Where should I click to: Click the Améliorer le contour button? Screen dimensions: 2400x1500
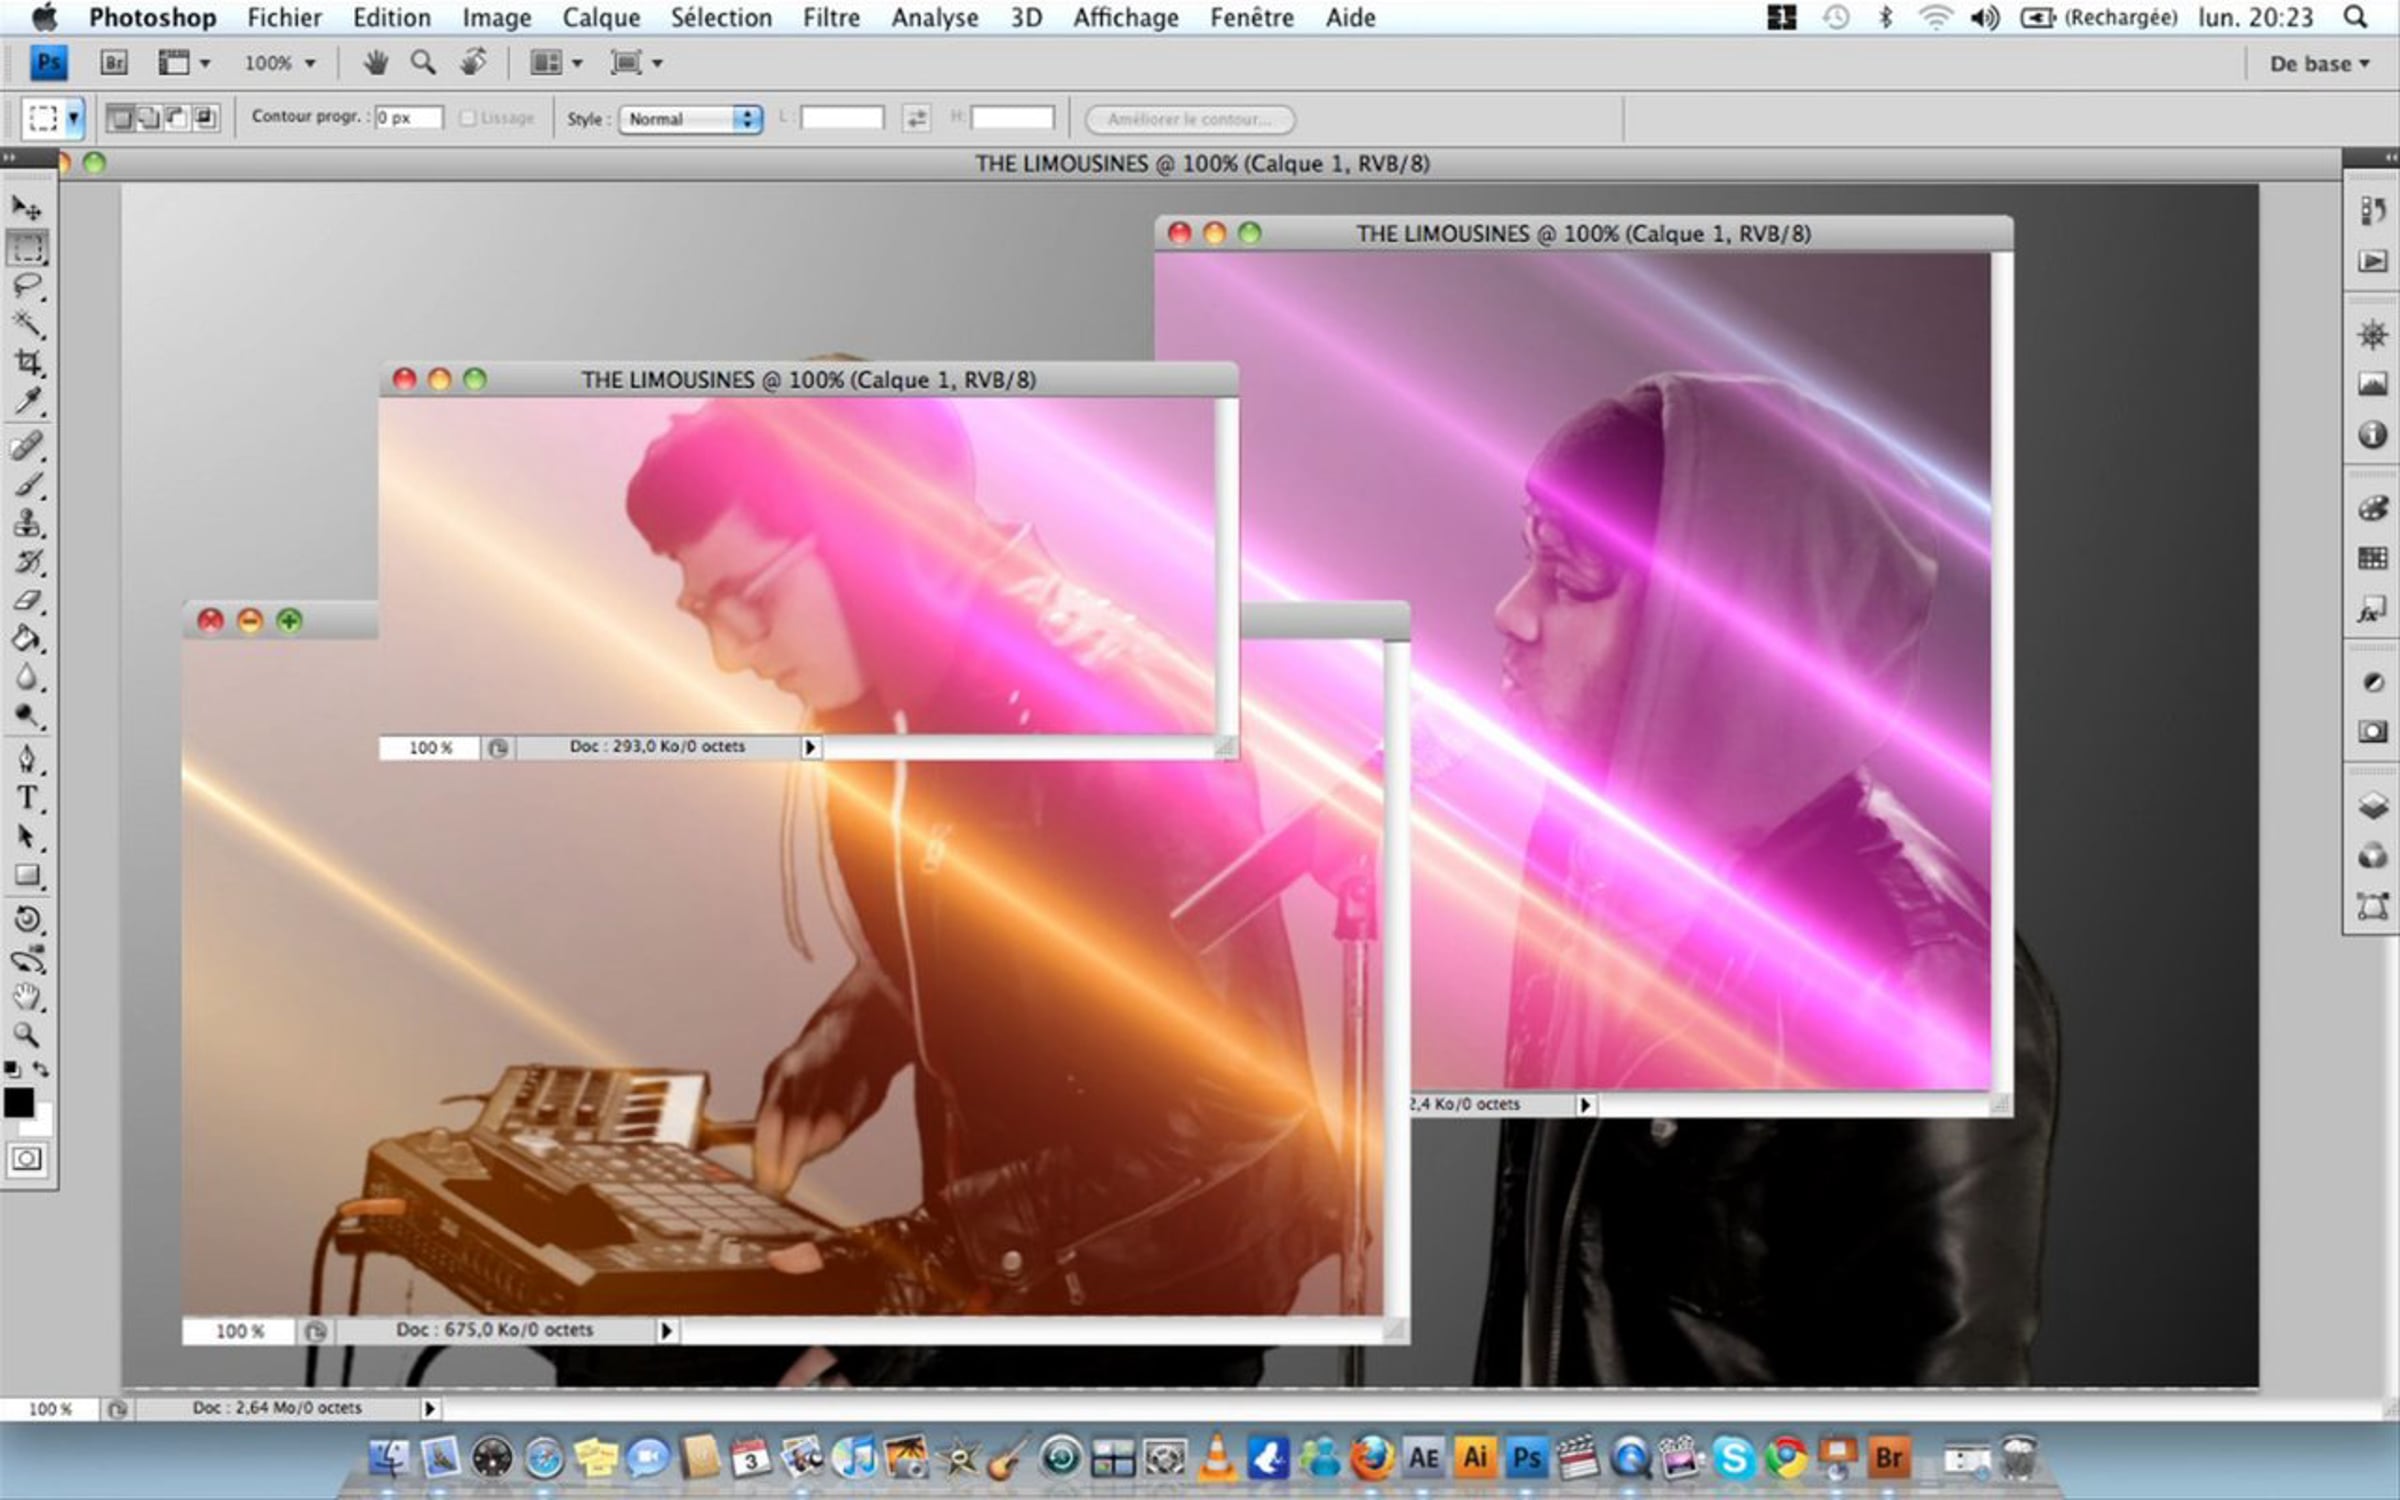point(1190,119)
